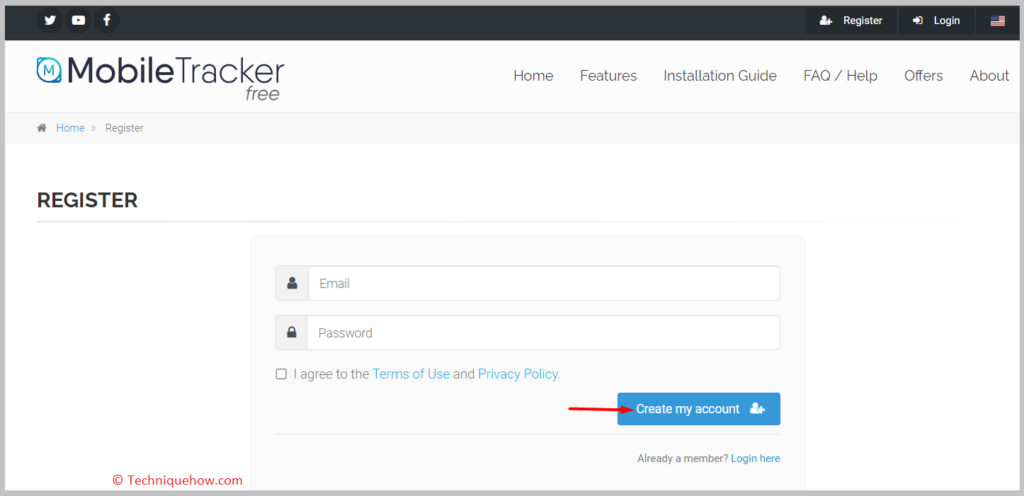Click the Register breadcrumb text
This screenshot has width=1024, height=496.
(x=124, y=128)
